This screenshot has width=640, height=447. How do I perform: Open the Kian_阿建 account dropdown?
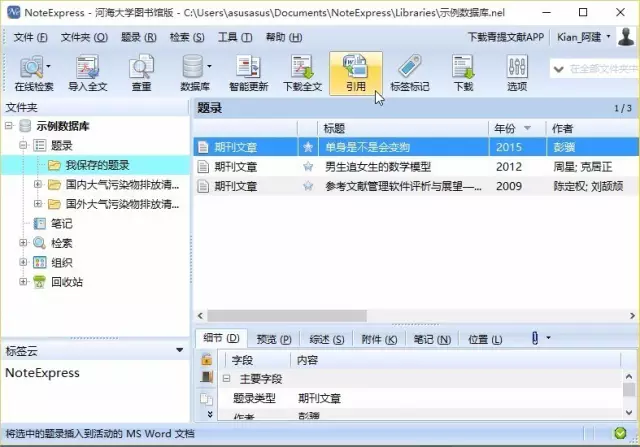pos(608,37)
